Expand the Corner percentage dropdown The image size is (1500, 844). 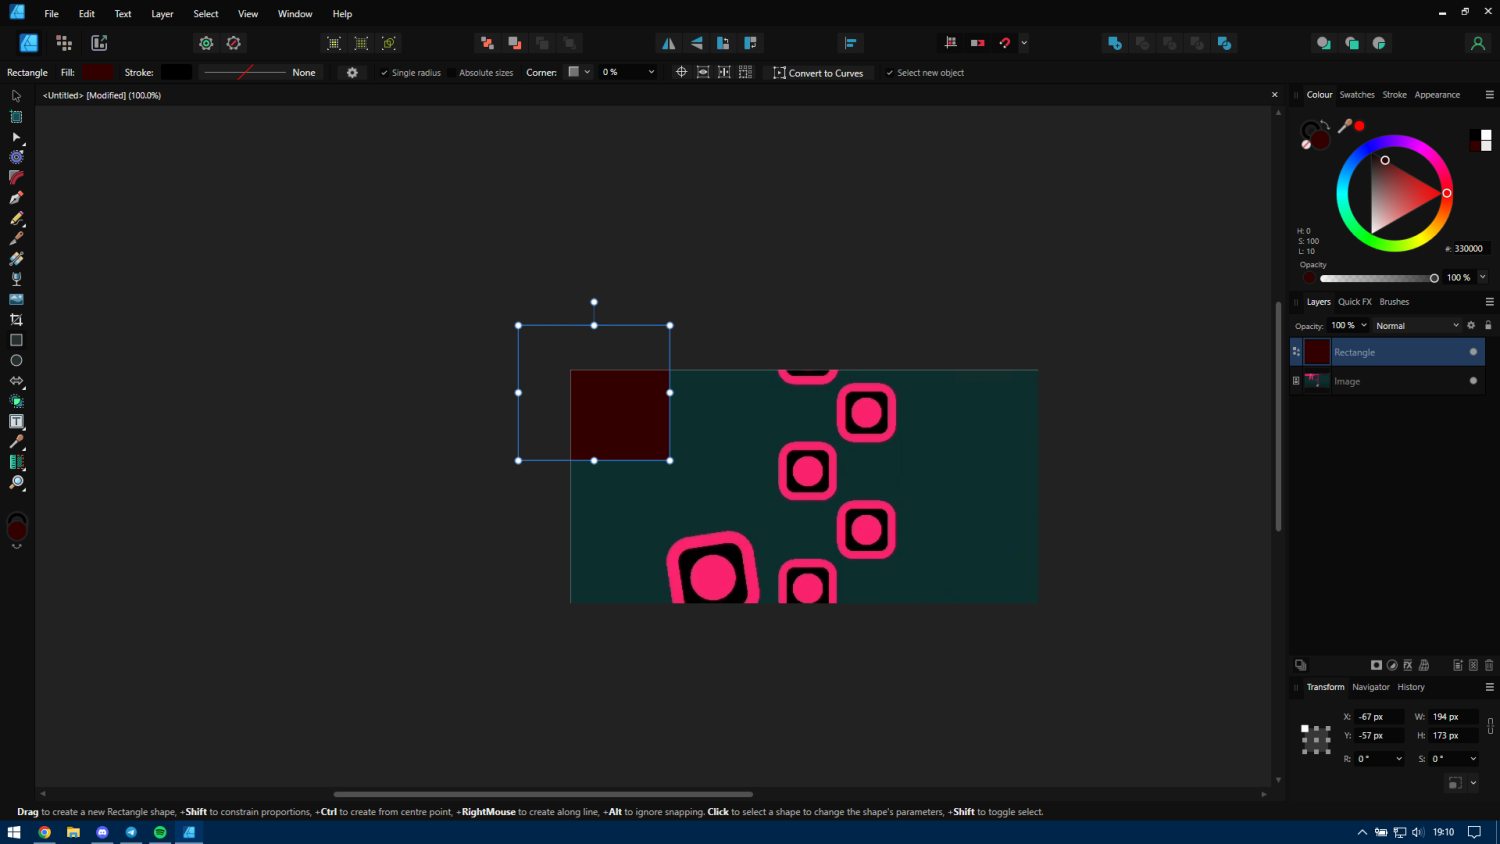click(651, 72)
